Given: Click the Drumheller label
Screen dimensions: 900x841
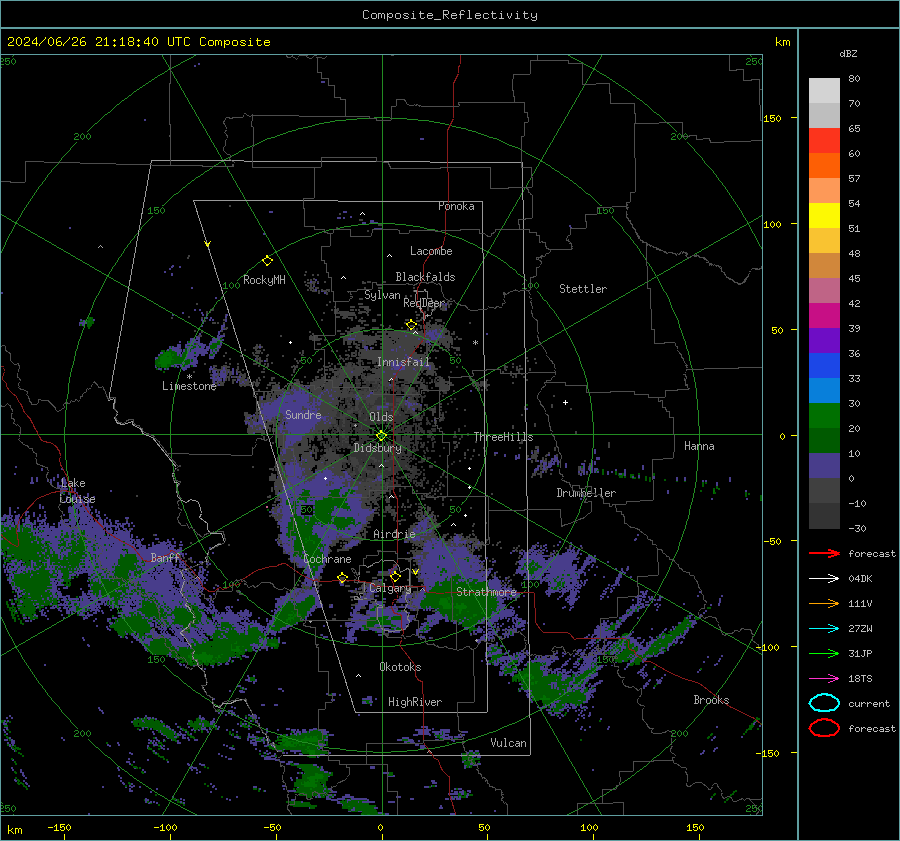Looking at the screenshot, I should point(586,493).
